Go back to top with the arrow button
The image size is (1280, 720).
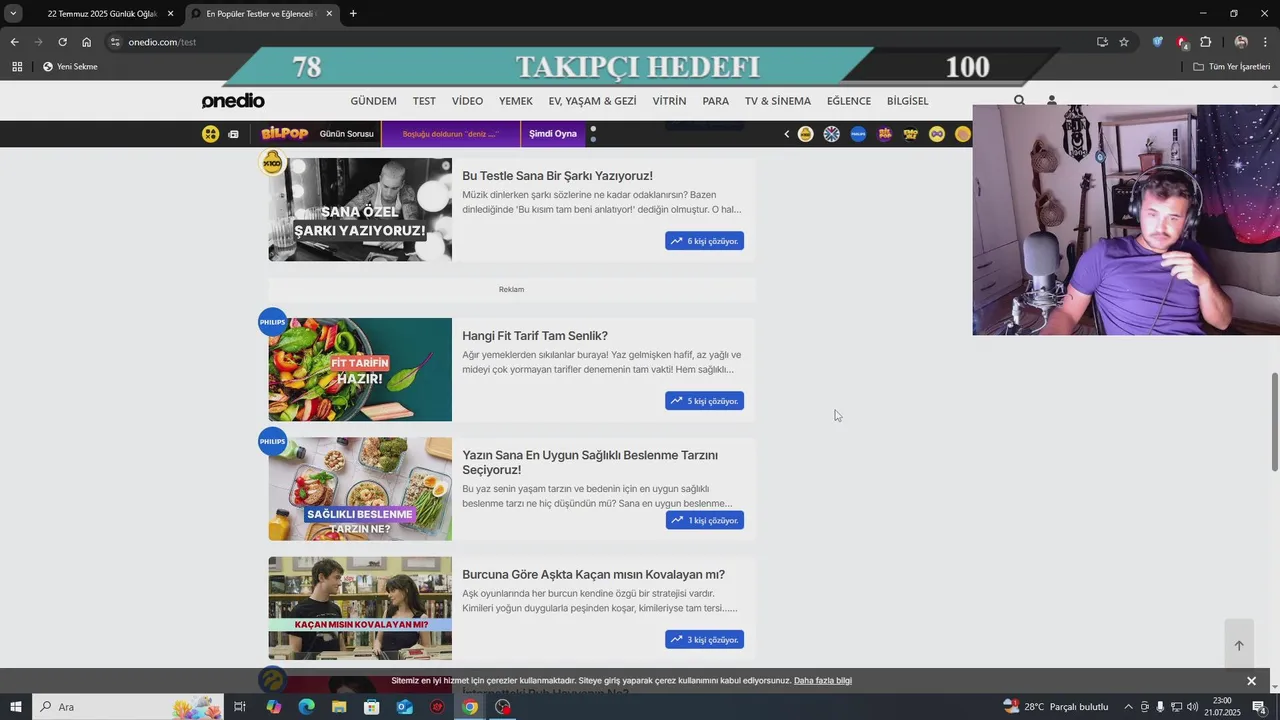(x=1239, y=645)
